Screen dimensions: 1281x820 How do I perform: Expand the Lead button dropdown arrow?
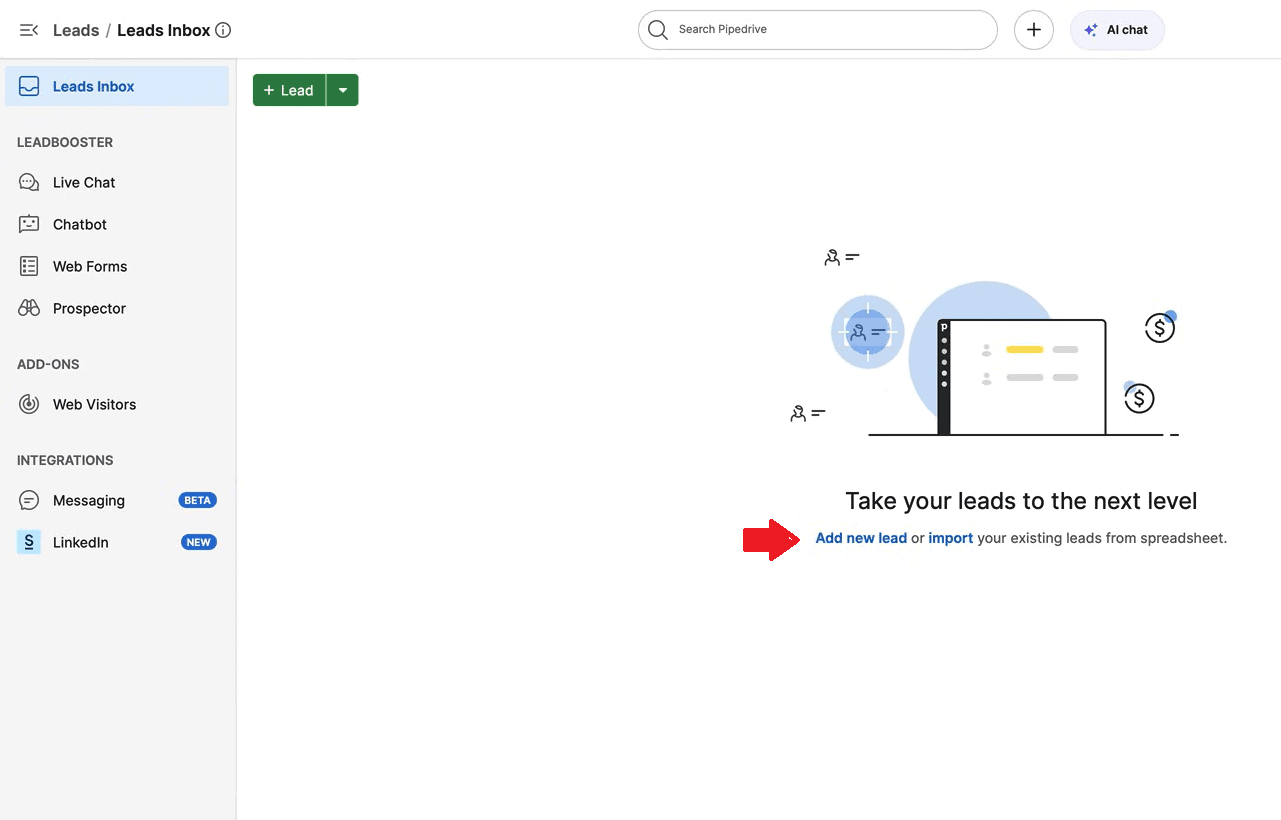tap(343, 90)
